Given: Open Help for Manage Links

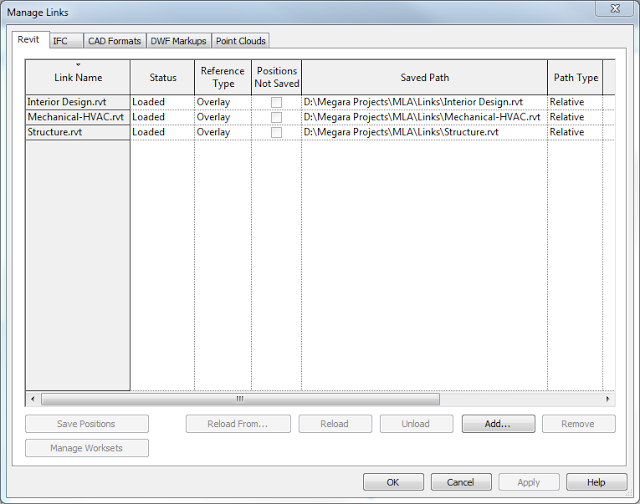Looking at the screenshot, I should click(x=596, y=482).
